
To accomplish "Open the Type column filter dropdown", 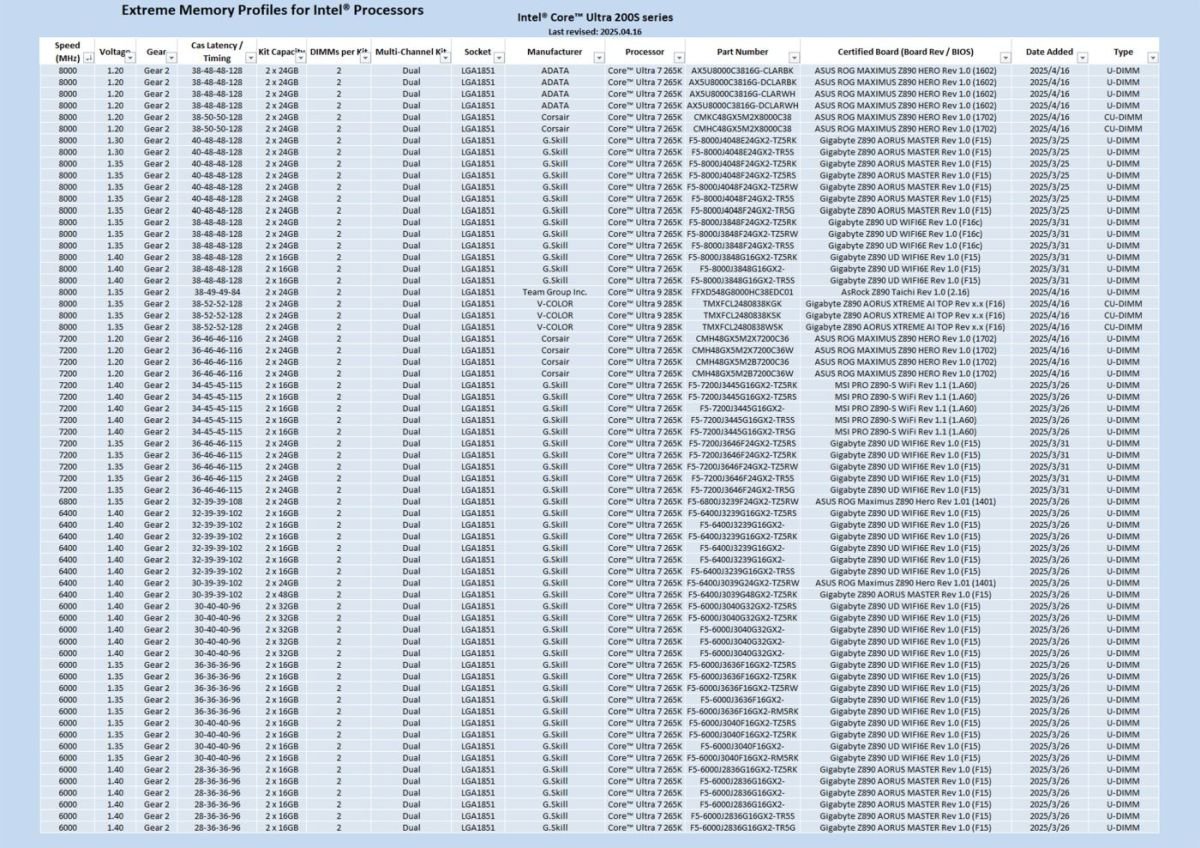I will [x=1152, y=59].
